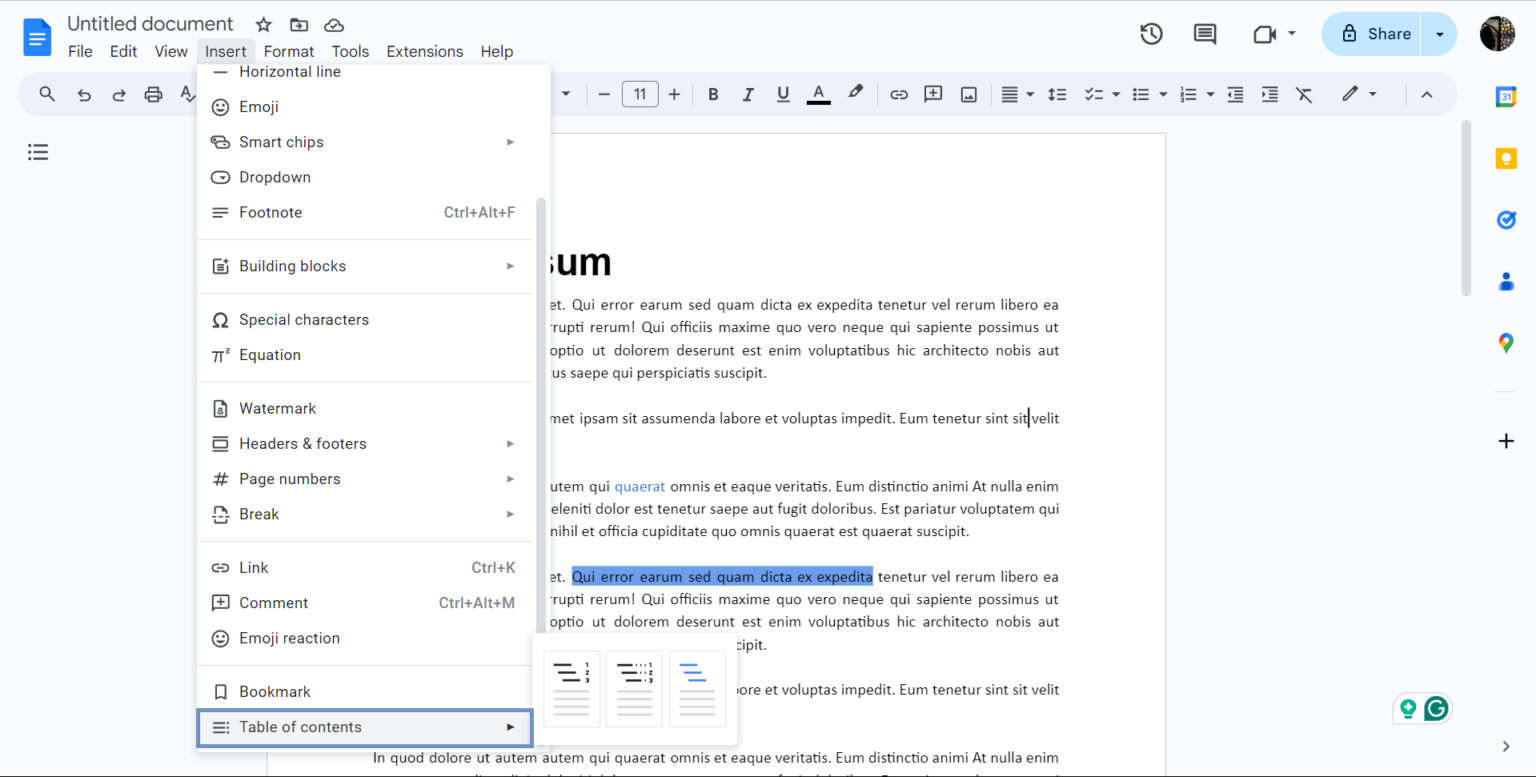Insert an image from the toolbar

(x=968, y=93)
